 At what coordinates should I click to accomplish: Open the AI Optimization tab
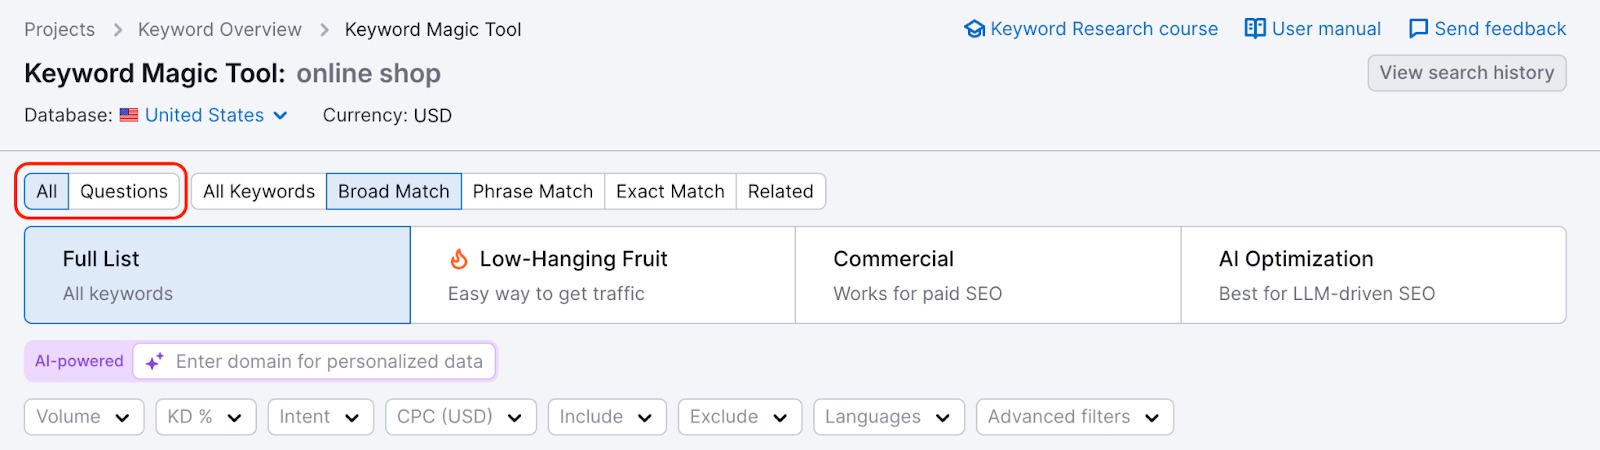(1373, 275)
